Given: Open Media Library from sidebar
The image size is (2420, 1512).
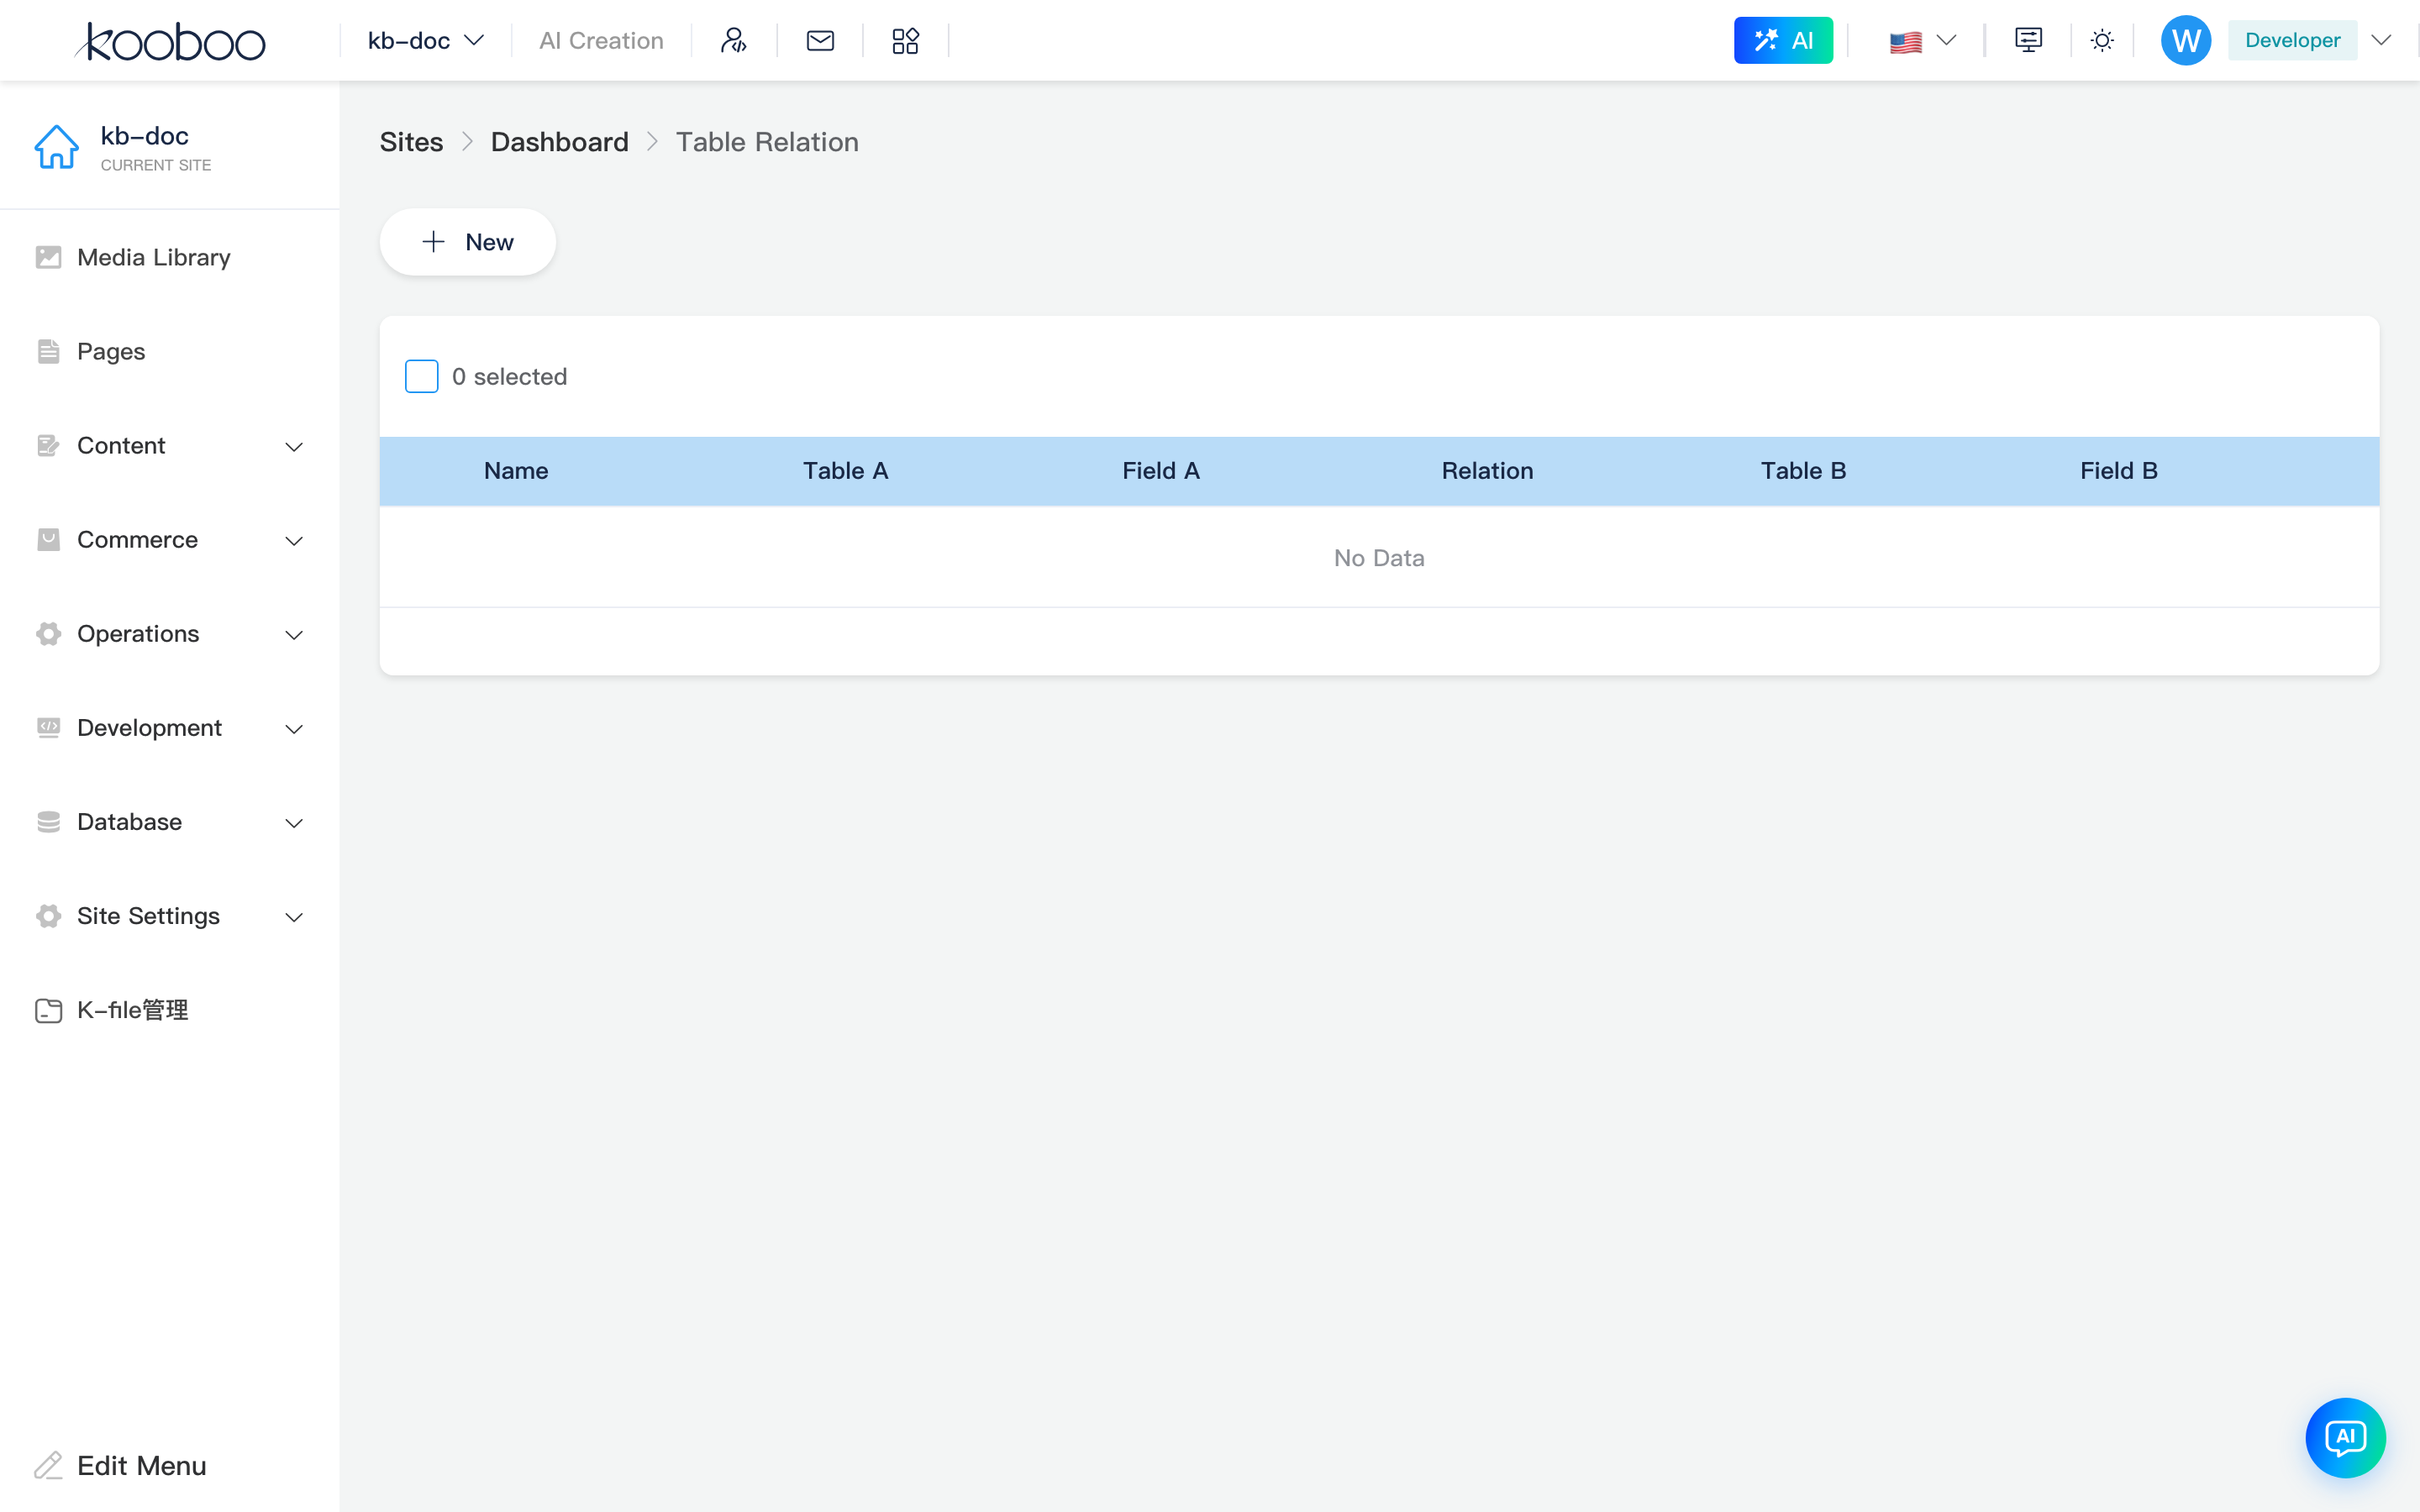Looking at the screenshot, I should point(170,257).
